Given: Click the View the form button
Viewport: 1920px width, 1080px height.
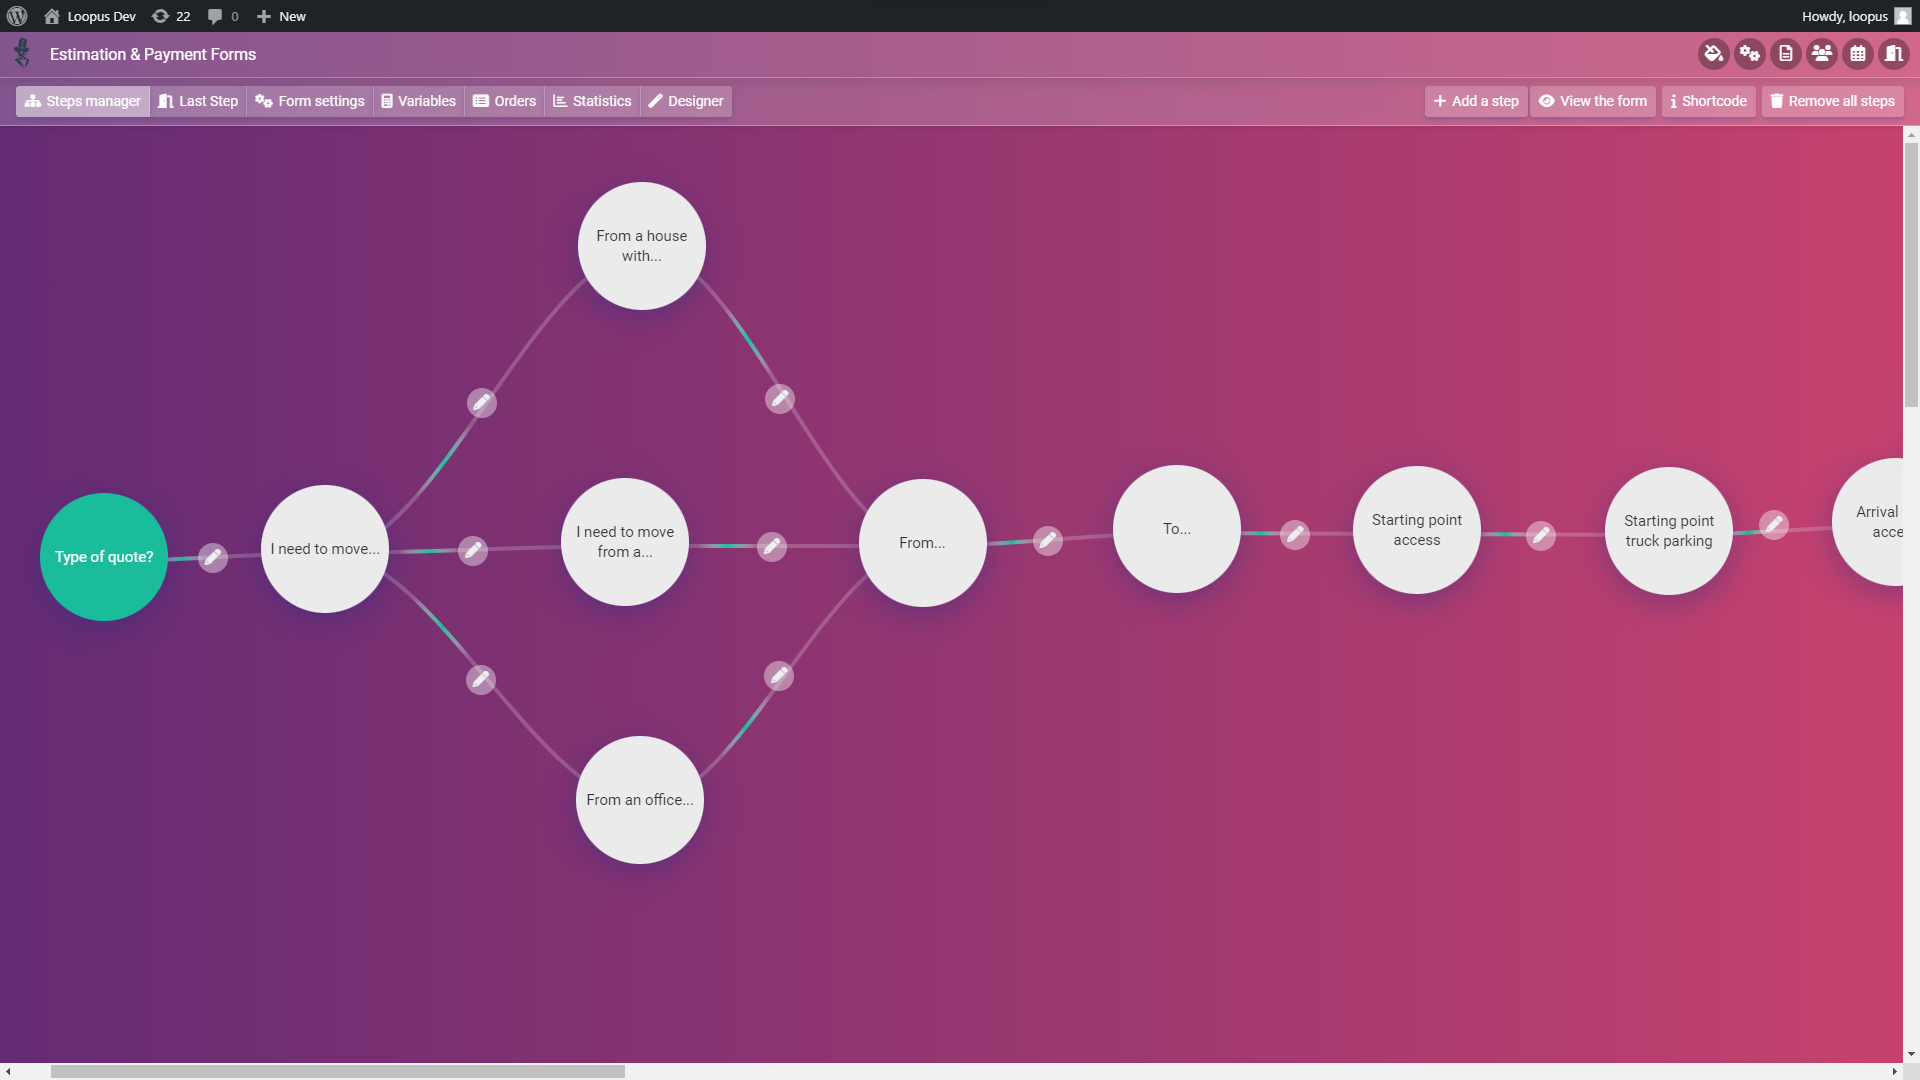Looking at the screenshot, I should [1592, 101].
